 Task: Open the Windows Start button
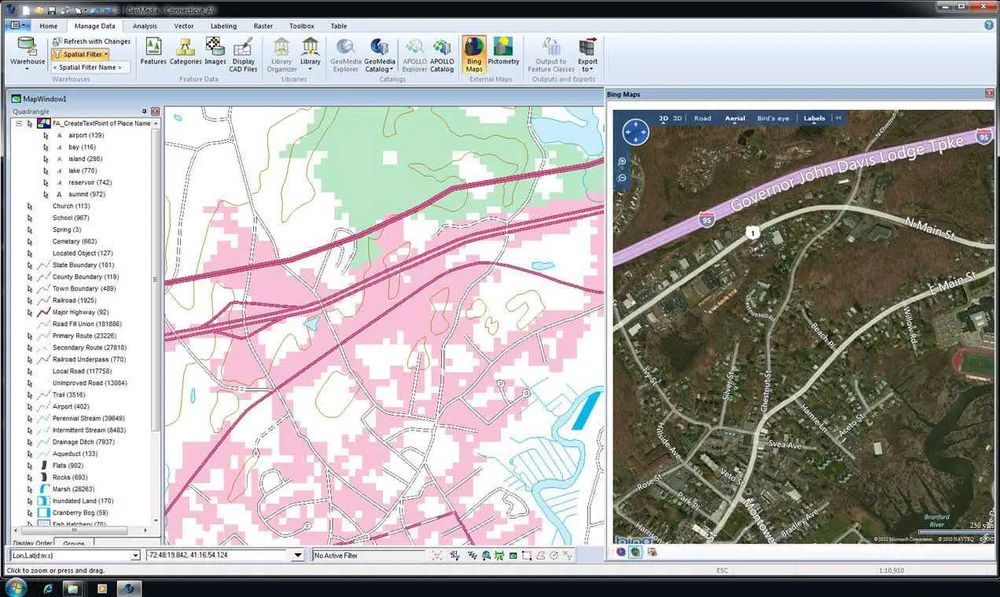[15, 587]
